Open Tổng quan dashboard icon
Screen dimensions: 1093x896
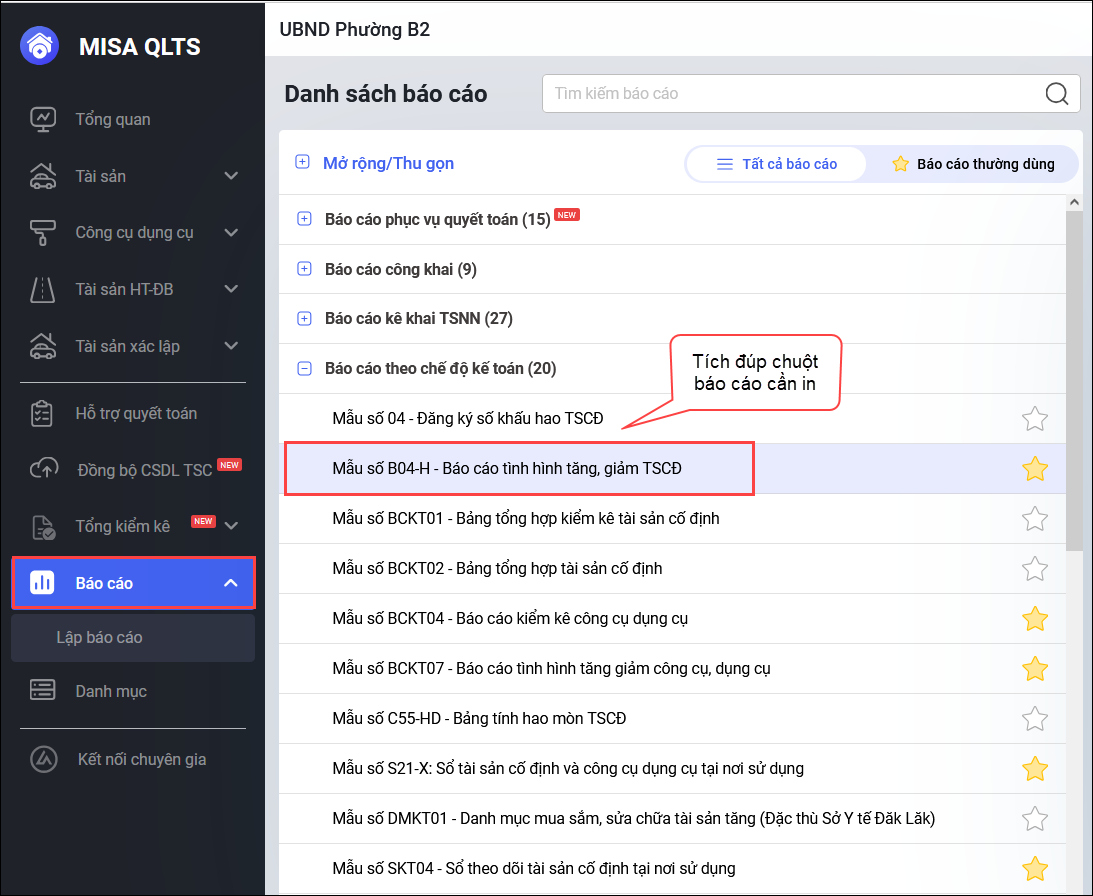click(43, 119)
